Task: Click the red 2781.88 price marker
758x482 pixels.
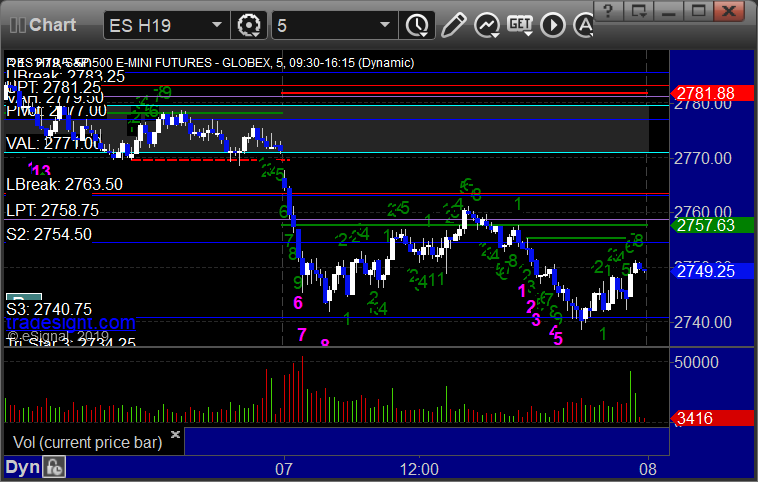Action: (712, 93)
